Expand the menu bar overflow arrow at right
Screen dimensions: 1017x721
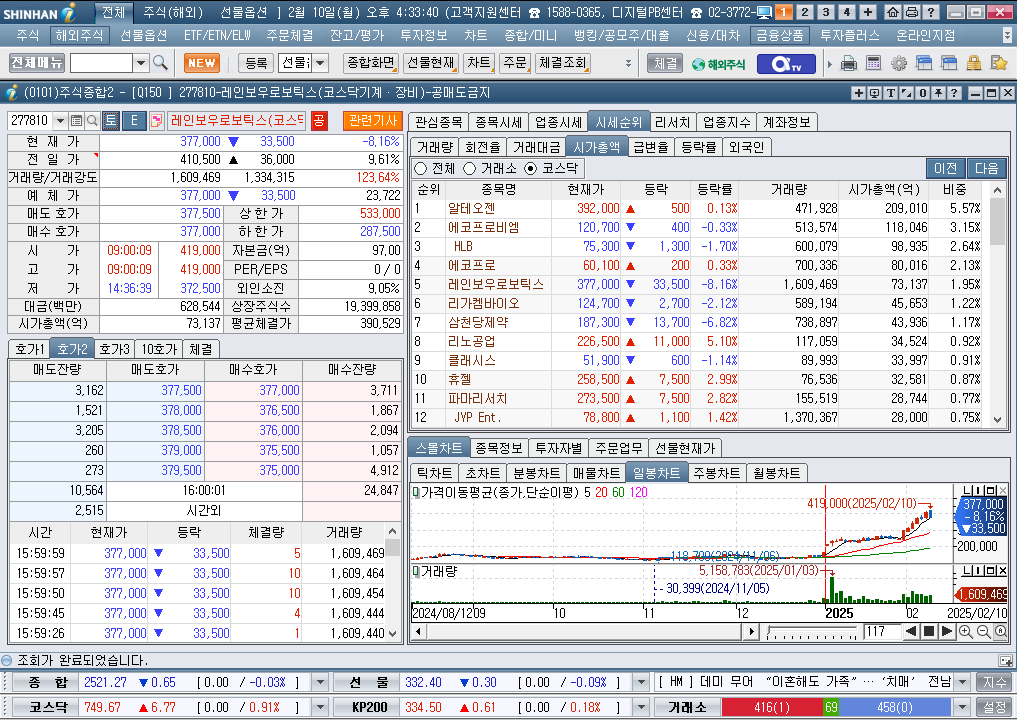(x=1007, y=35)
